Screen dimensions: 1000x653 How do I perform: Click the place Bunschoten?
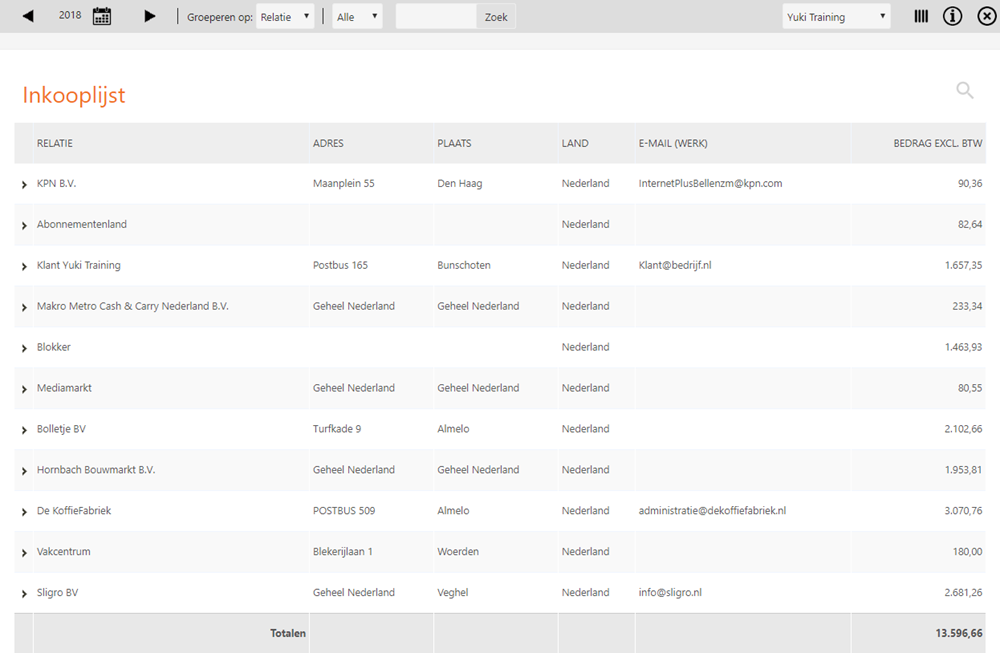point(464,265)
